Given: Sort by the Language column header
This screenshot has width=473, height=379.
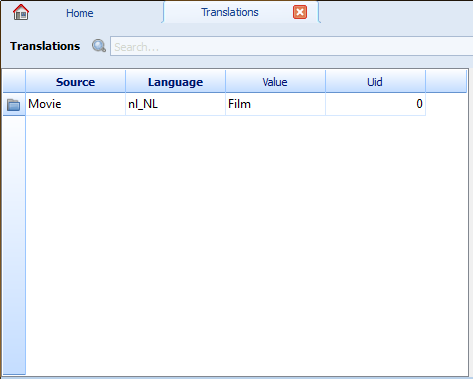Looking at the screenshot, I should (x=175, y=82).
